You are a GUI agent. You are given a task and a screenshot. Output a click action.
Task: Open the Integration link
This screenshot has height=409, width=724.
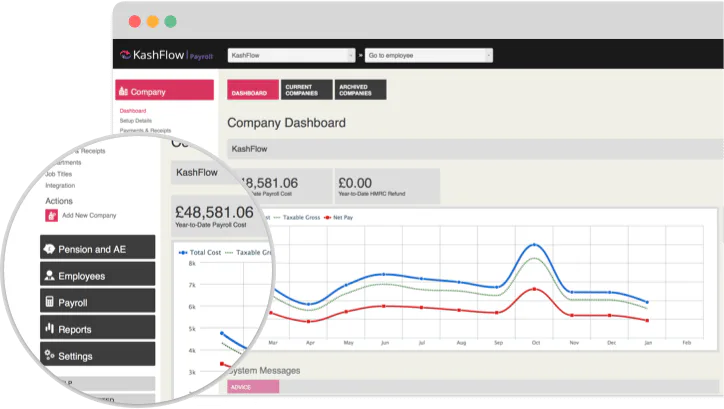[60, 186]
